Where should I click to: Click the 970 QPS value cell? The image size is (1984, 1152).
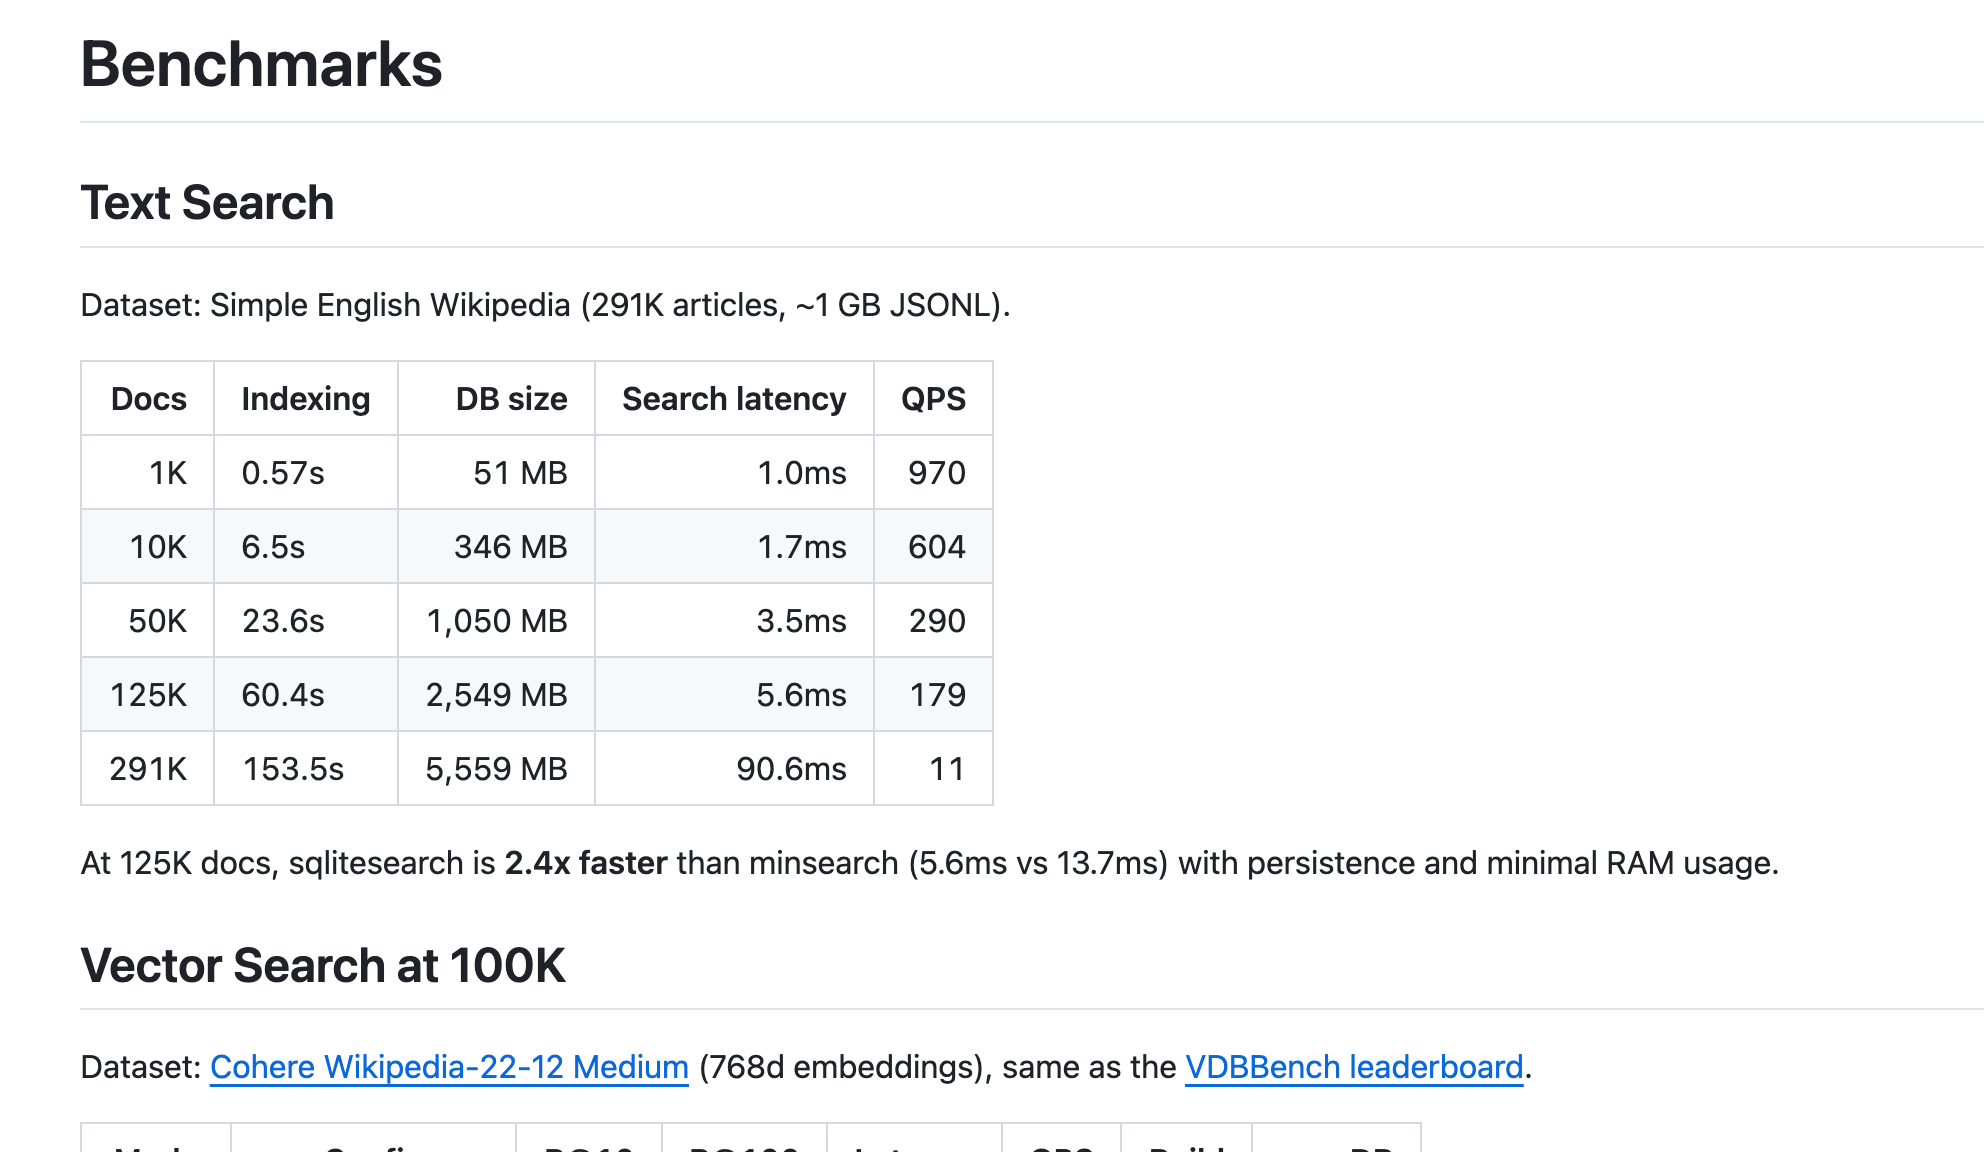coord(936,473)
